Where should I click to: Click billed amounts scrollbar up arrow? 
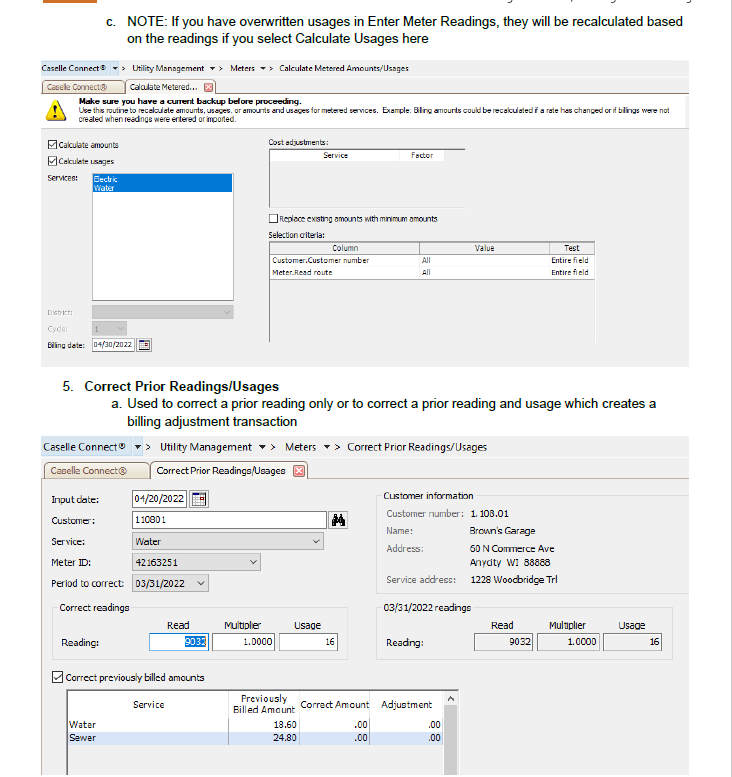[450, 698]
